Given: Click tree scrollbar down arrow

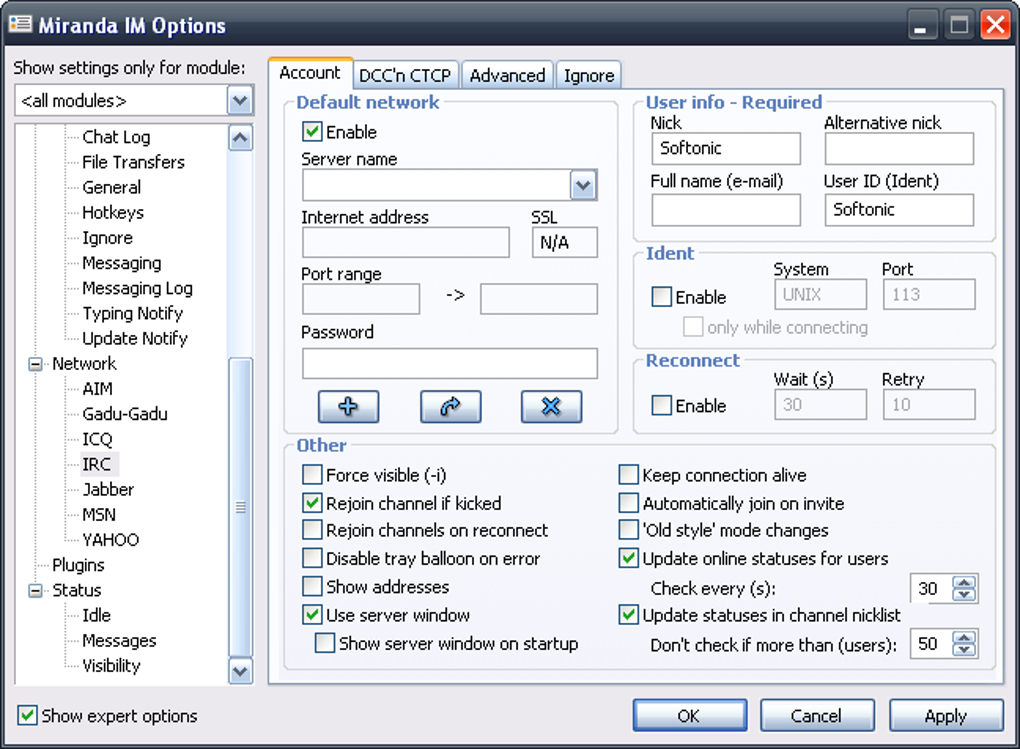Looking at the screenshot, I should 240,671.
